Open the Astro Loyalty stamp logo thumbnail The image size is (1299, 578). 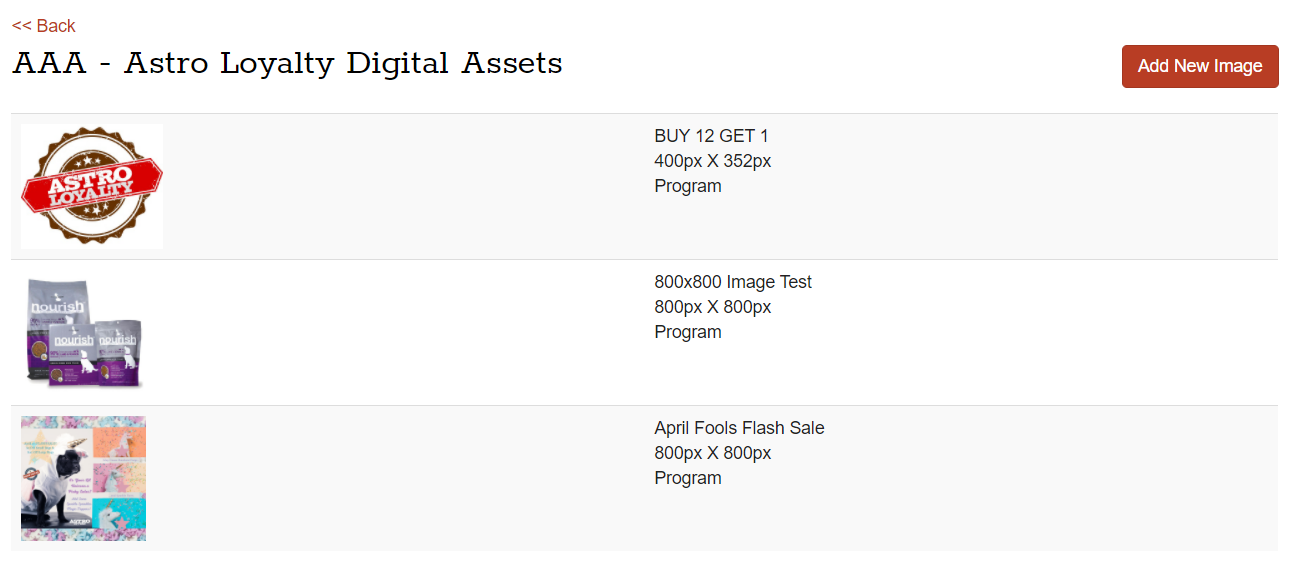[x=92, y=186]
